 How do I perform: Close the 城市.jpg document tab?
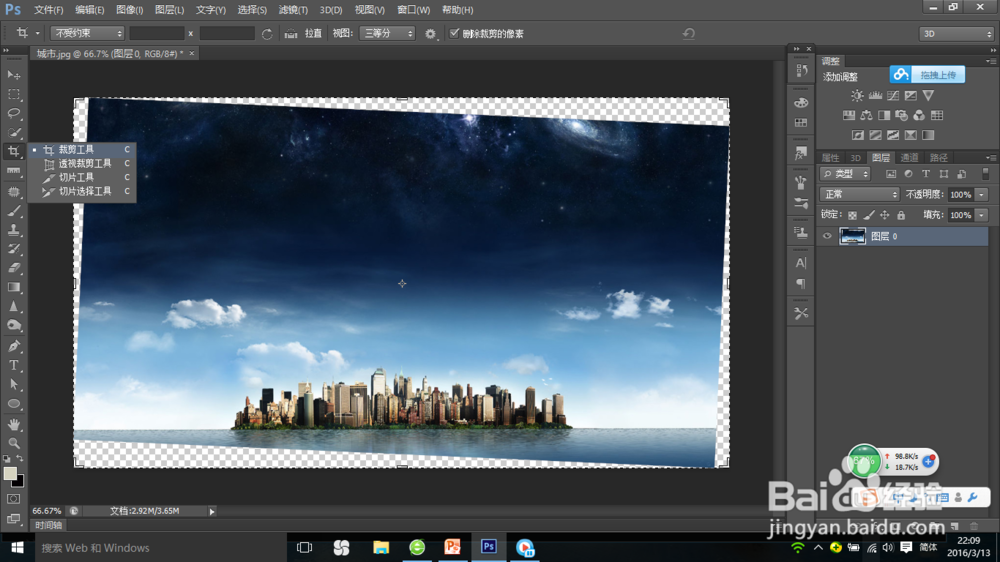point(191,54)
